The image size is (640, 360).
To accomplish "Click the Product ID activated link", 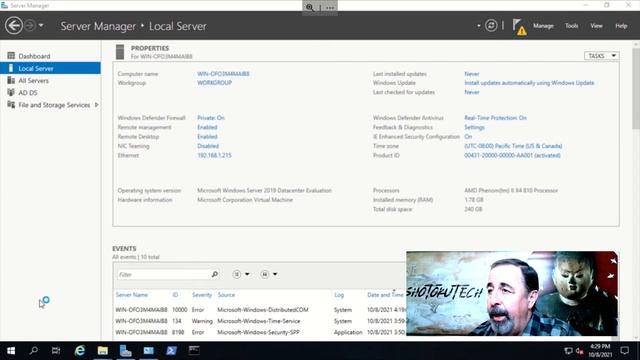I will coord(512,156).
